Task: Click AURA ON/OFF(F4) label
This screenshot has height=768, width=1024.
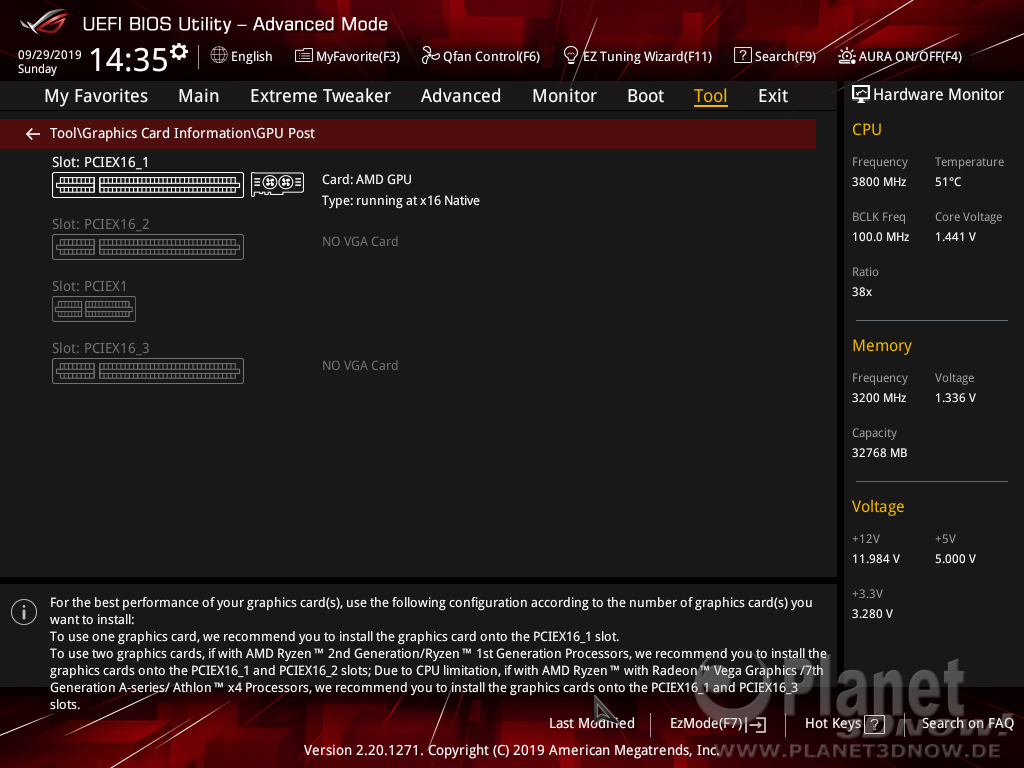Action: pos(910,57)
